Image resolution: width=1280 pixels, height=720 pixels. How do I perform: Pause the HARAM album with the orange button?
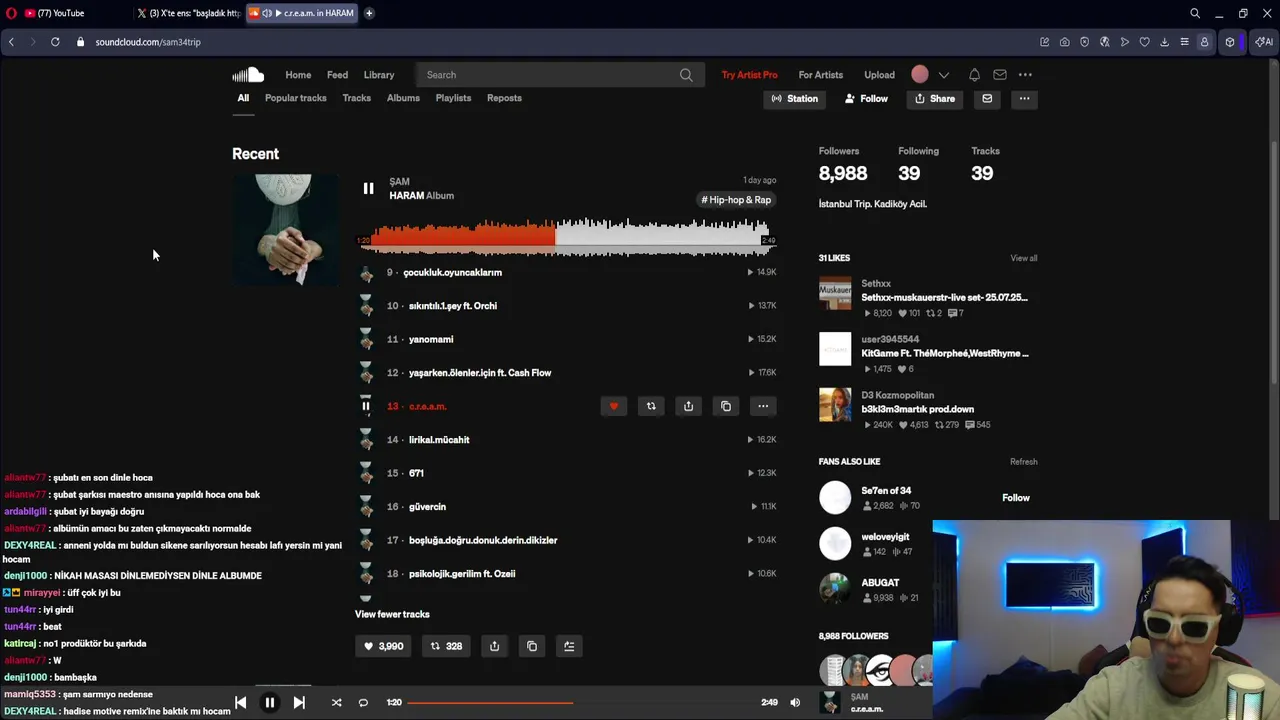pyautogui.click(x=368, y=188)
